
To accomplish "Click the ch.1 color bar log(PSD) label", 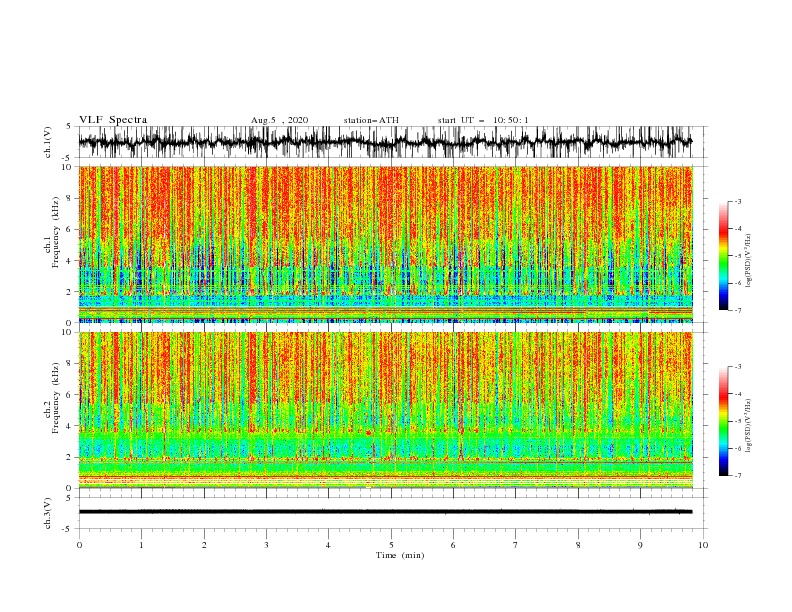I will (749, 261).
